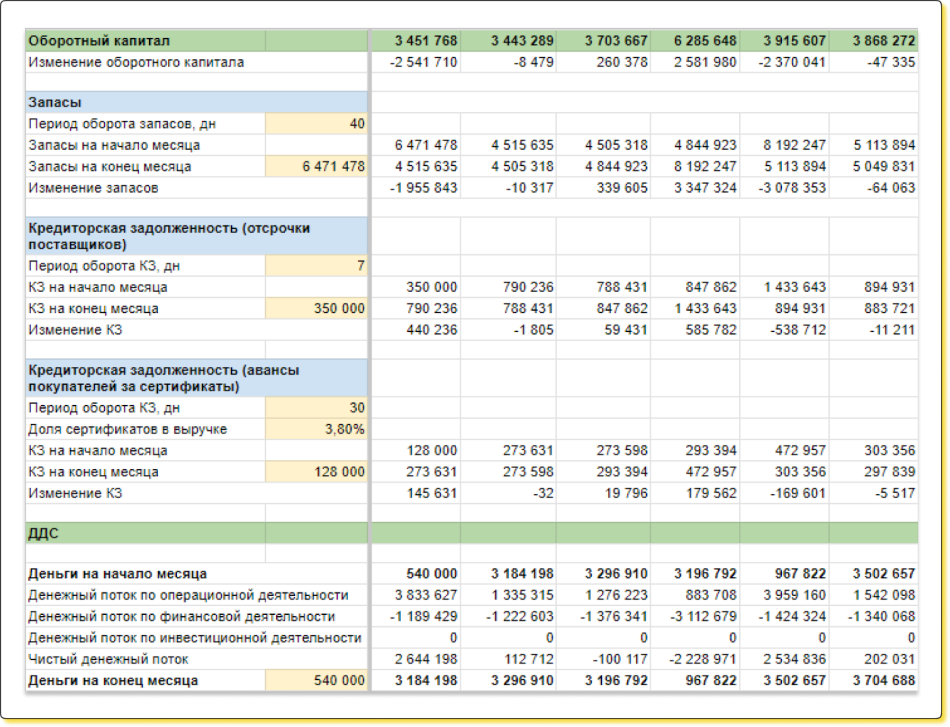Screen dimensions: 950x727
Task: Click the 'Изменение оборотного капитала' row label
Action: (x=136, y=62)
